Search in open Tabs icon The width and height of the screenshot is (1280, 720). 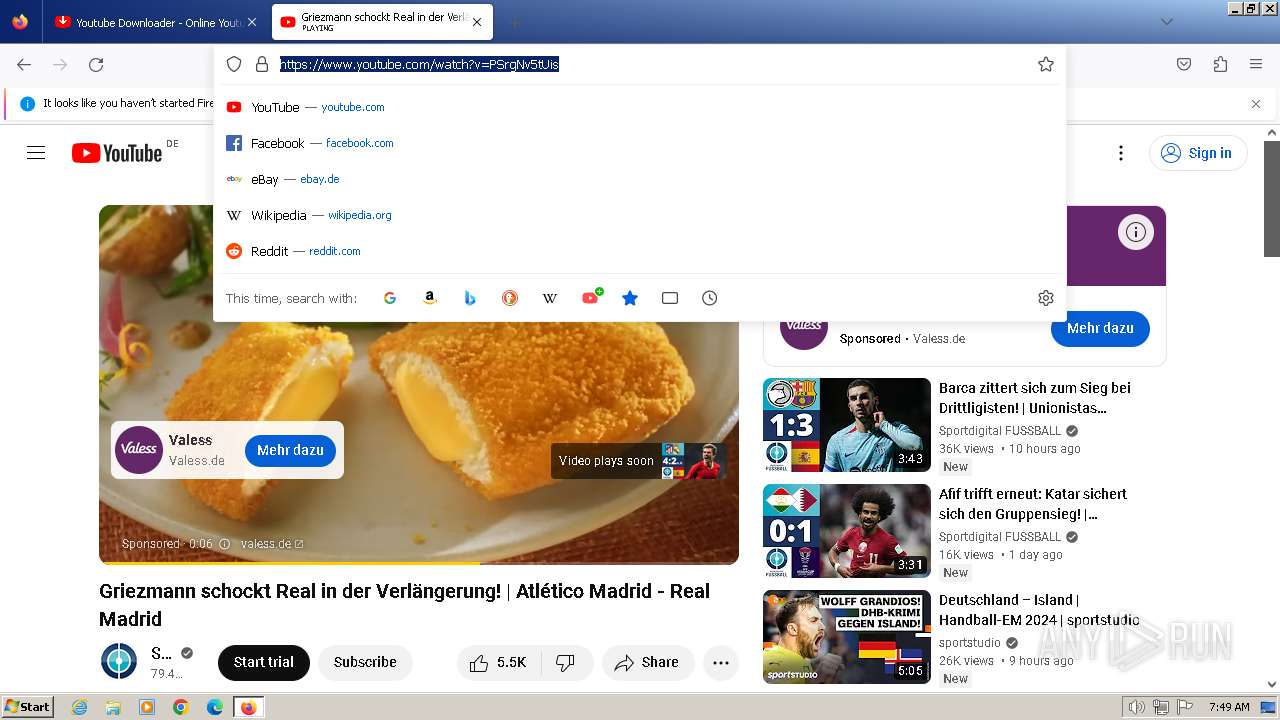click(670, 298)
